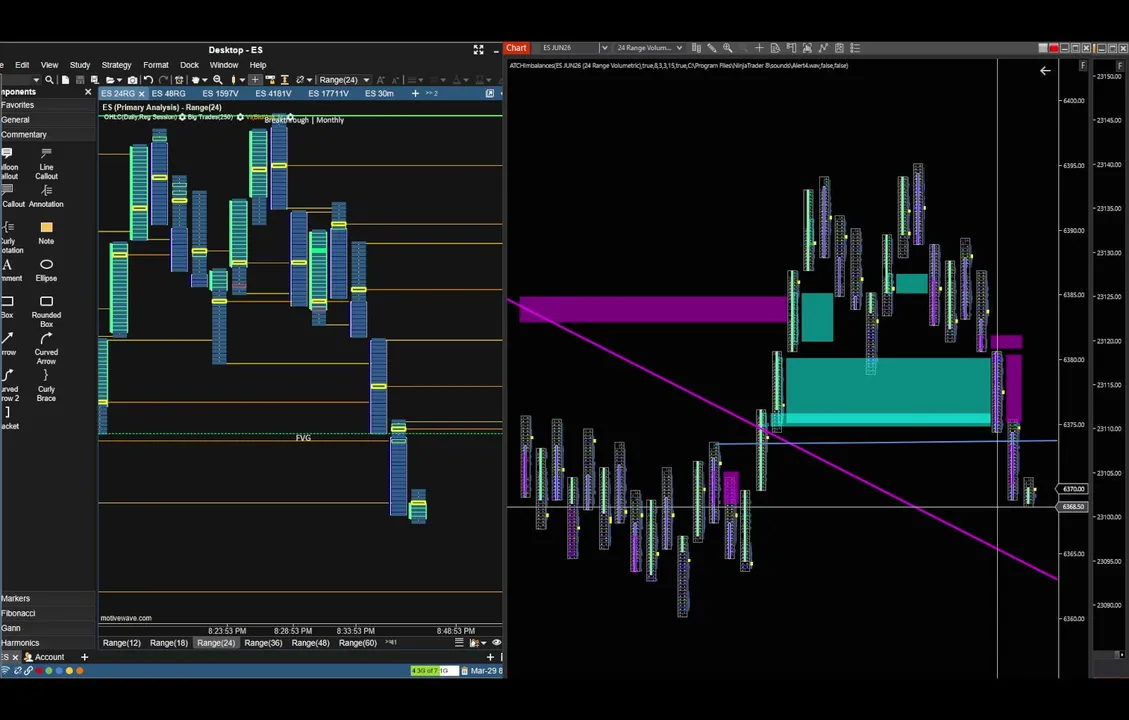Viewport: 1129px width, 720px height.
Task: Add a new chart tab with plus button
Action: coord(415,94)
